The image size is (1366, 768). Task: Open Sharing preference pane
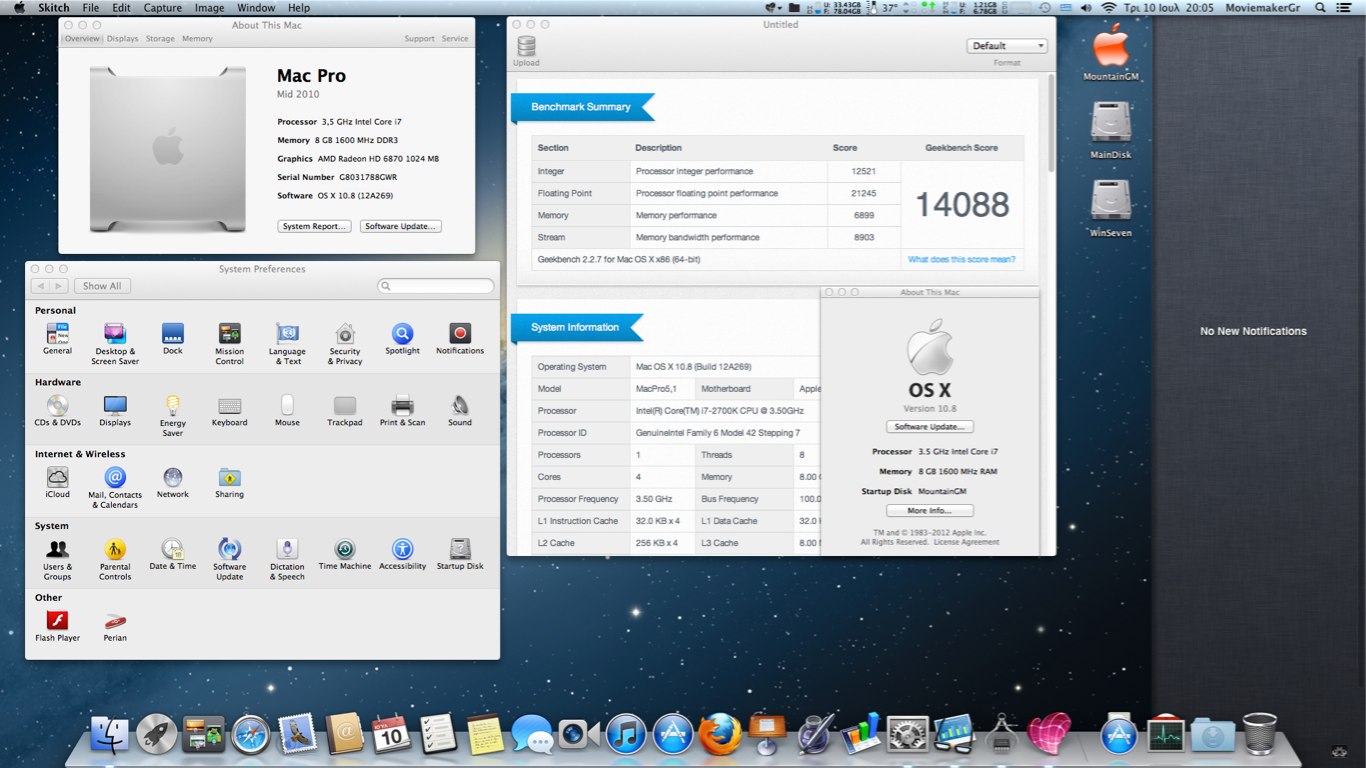(229, 483)
